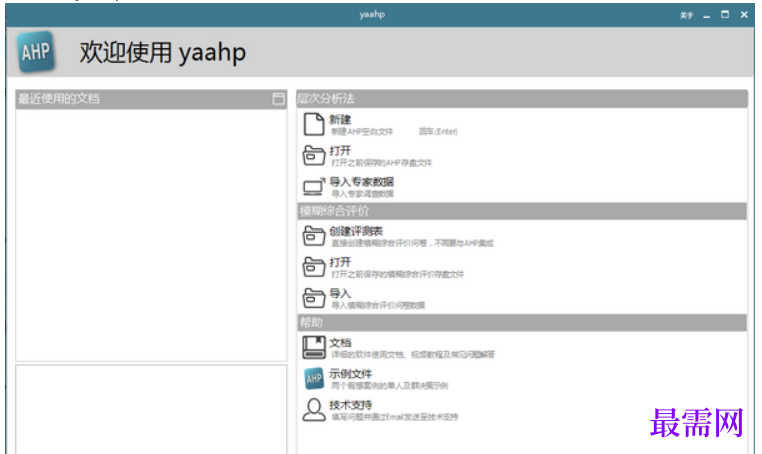Click the 打开 folder icon under 模糊综合评价
The width and height of the screenshot is (762, 454).
click(313, 267)
